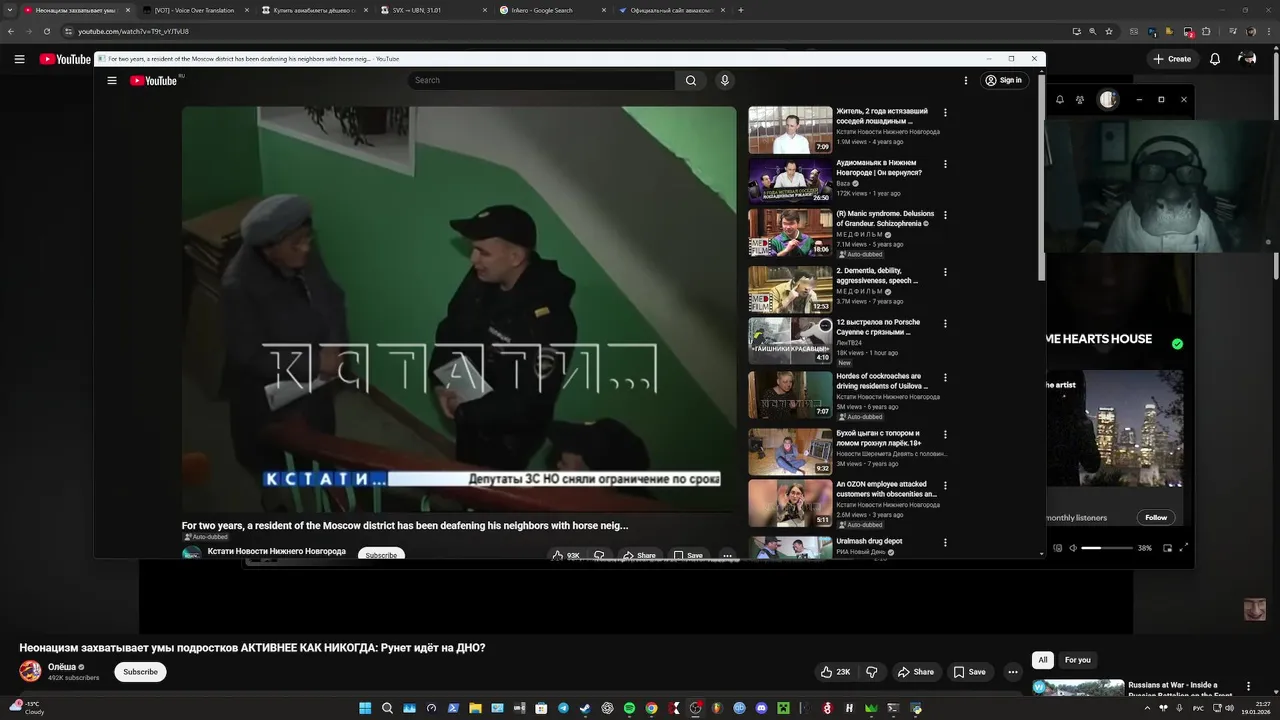Open more actions ellipsis under inner video
This screenshot has height=720, width=1280.
(728, 555)
